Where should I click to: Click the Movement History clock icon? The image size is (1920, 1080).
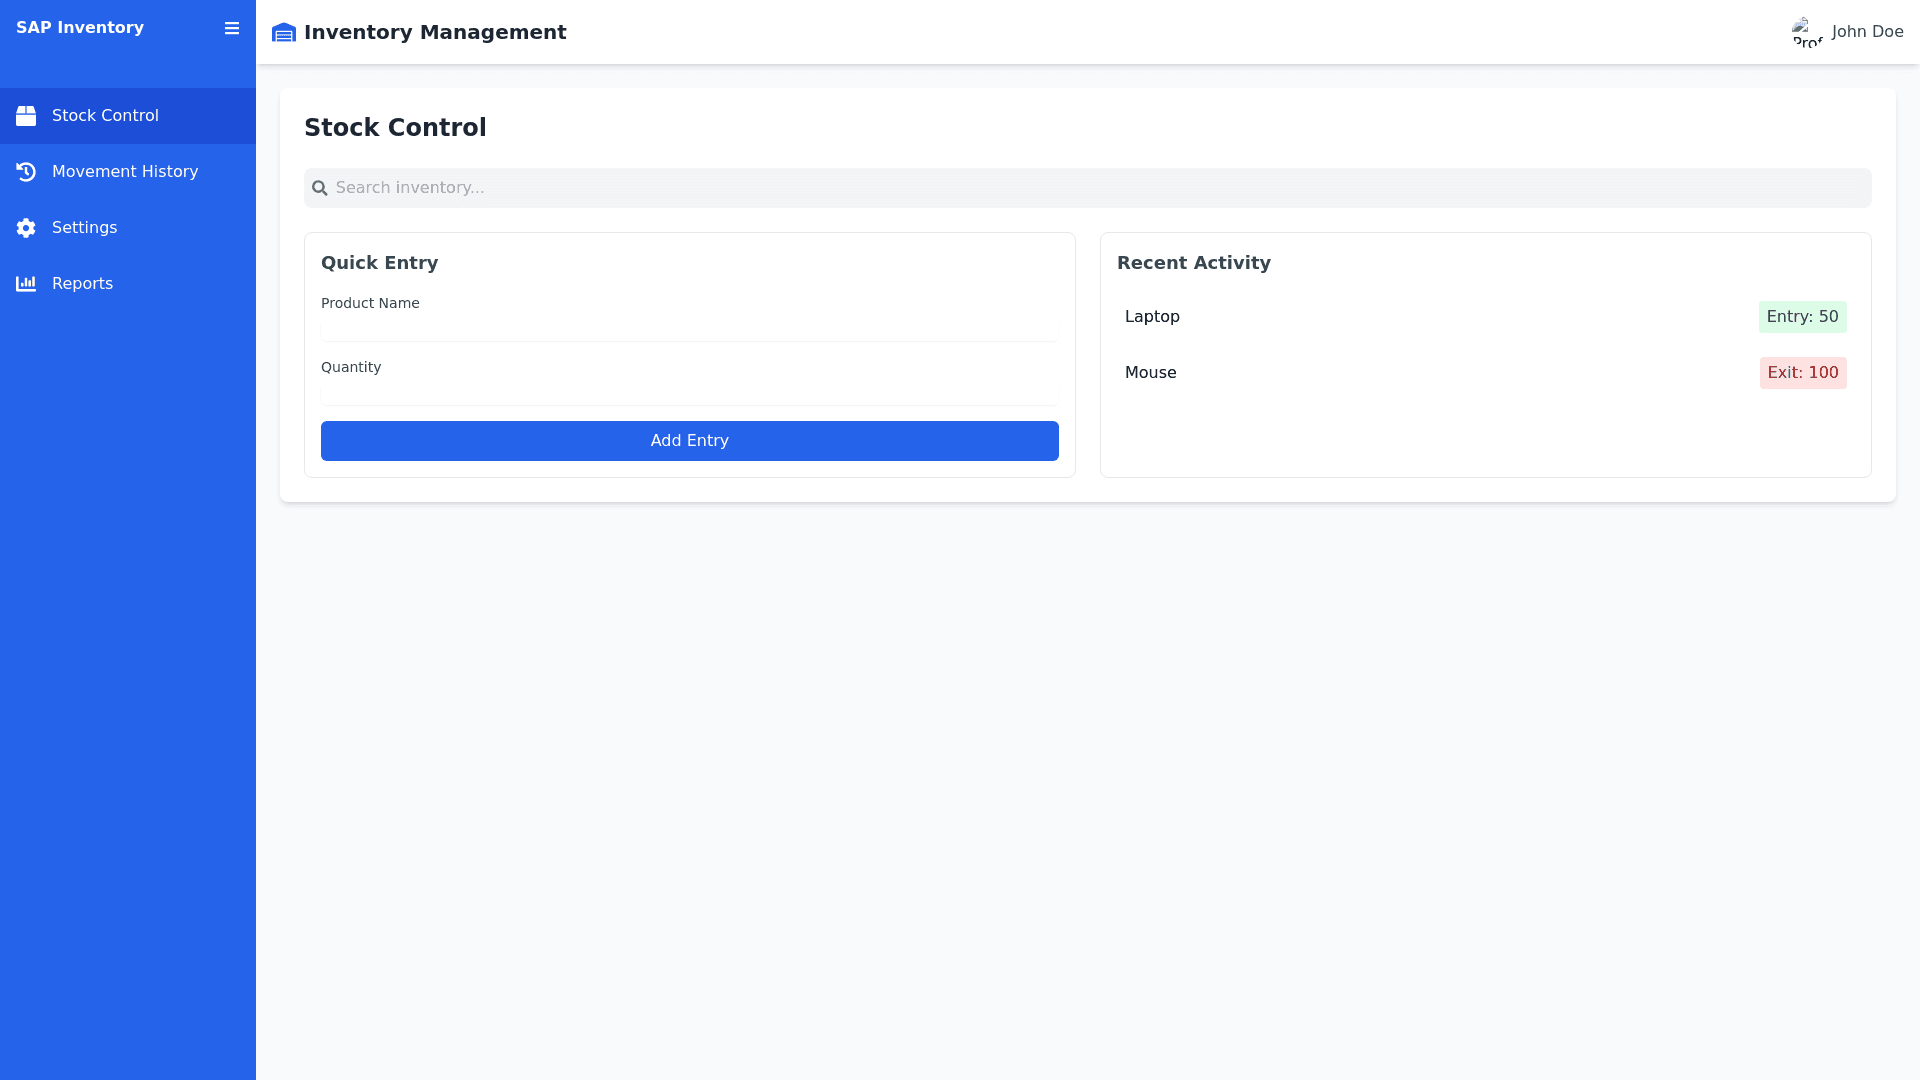coord(26,172)
